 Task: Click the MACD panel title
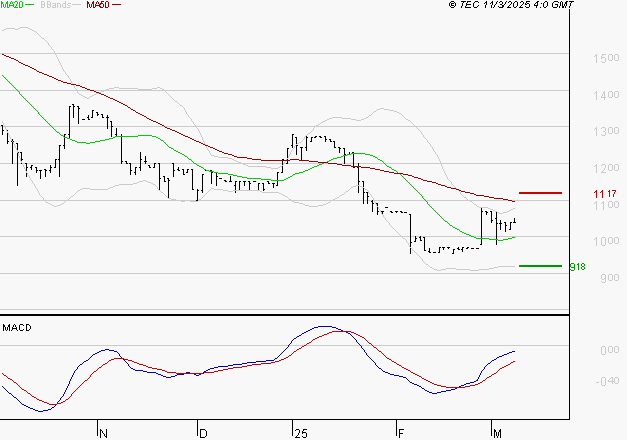(x=17, y=327)
